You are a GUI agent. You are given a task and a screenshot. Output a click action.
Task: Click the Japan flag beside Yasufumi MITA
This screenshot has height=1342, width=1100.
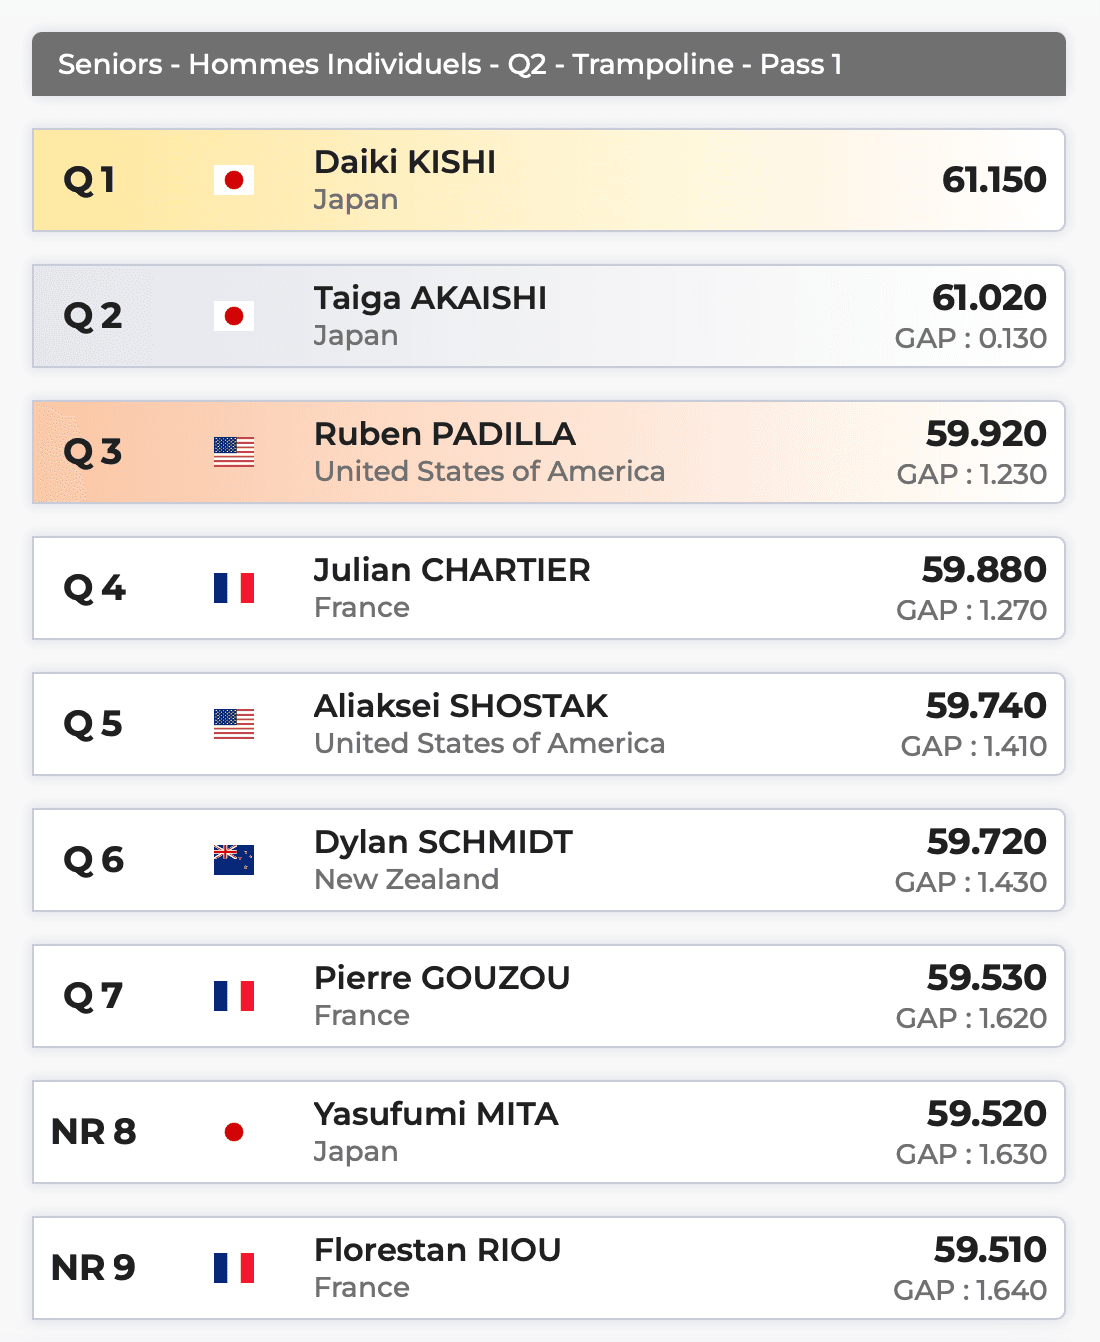[234, 1132]
